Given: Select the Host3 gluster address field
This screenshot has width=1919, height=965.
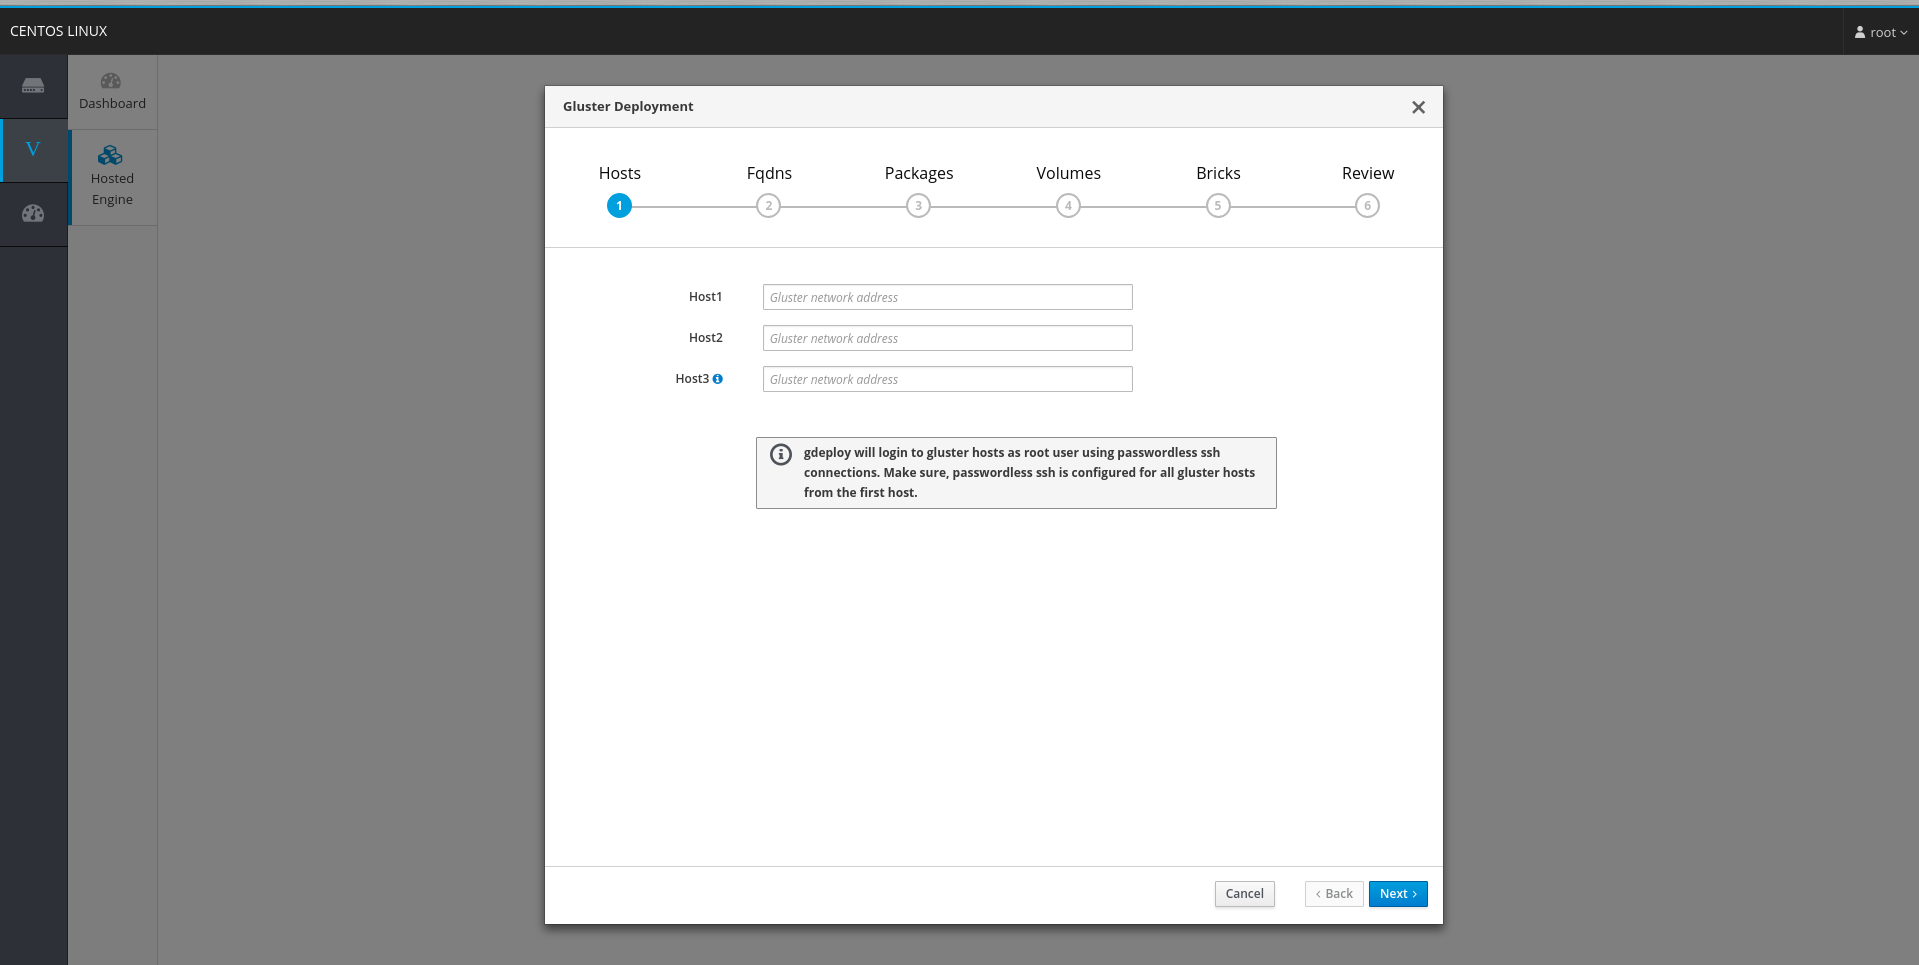Looking at the screenshot, I should point(947,379).
